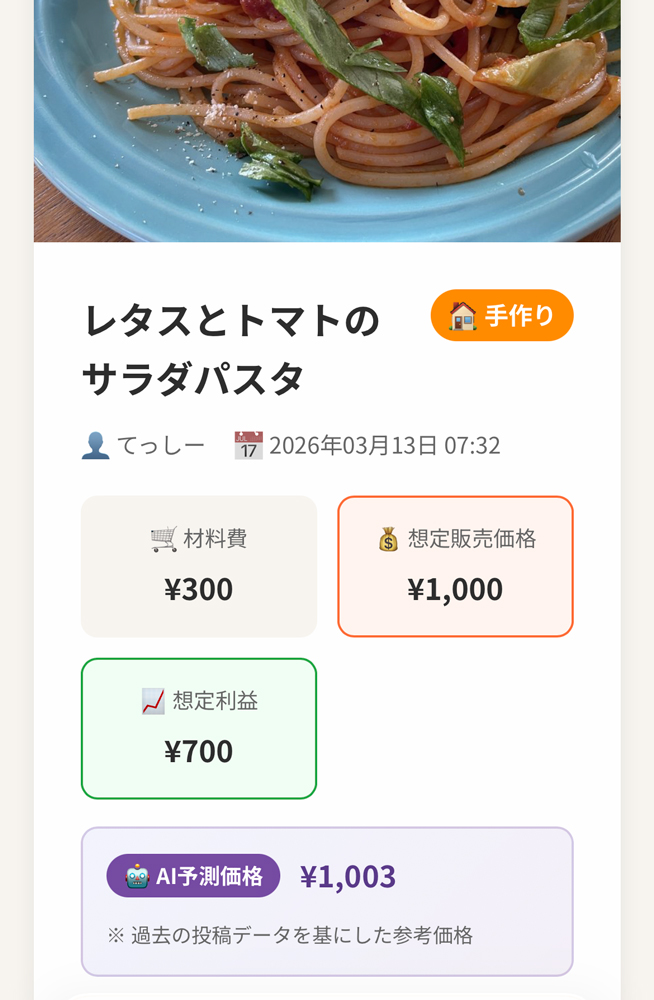Open the pasta dish photo
654x1000 pixels.
tap(327, 120)
